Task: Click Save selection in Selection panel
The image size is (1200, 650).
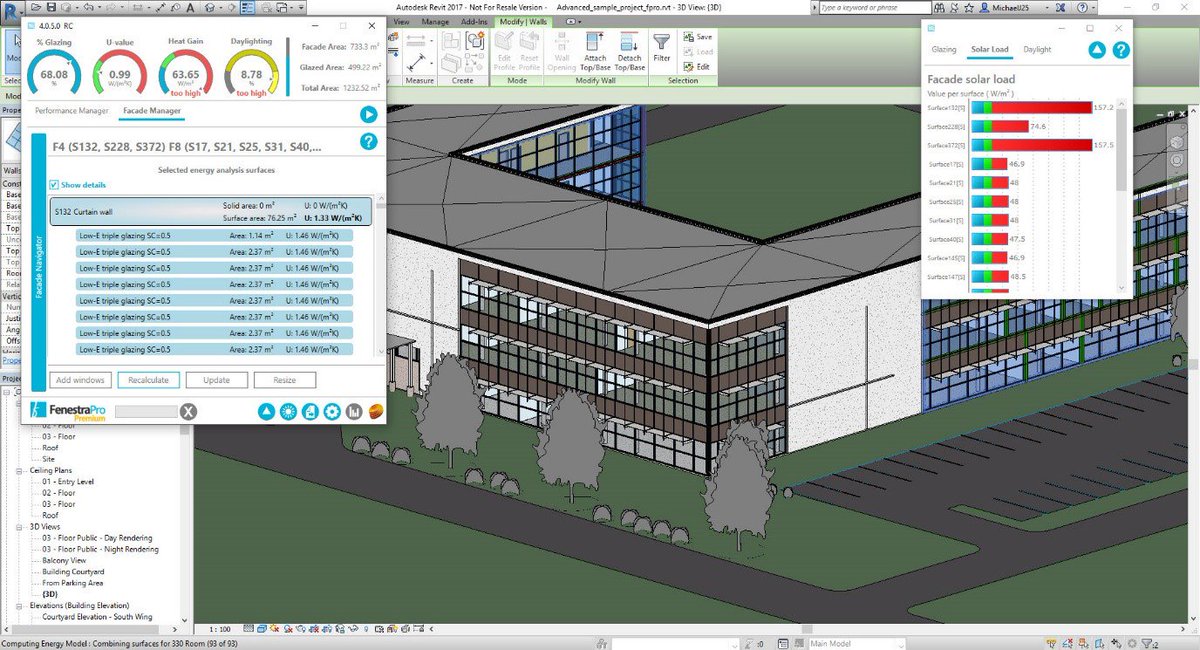Action: tap(697, 37)
